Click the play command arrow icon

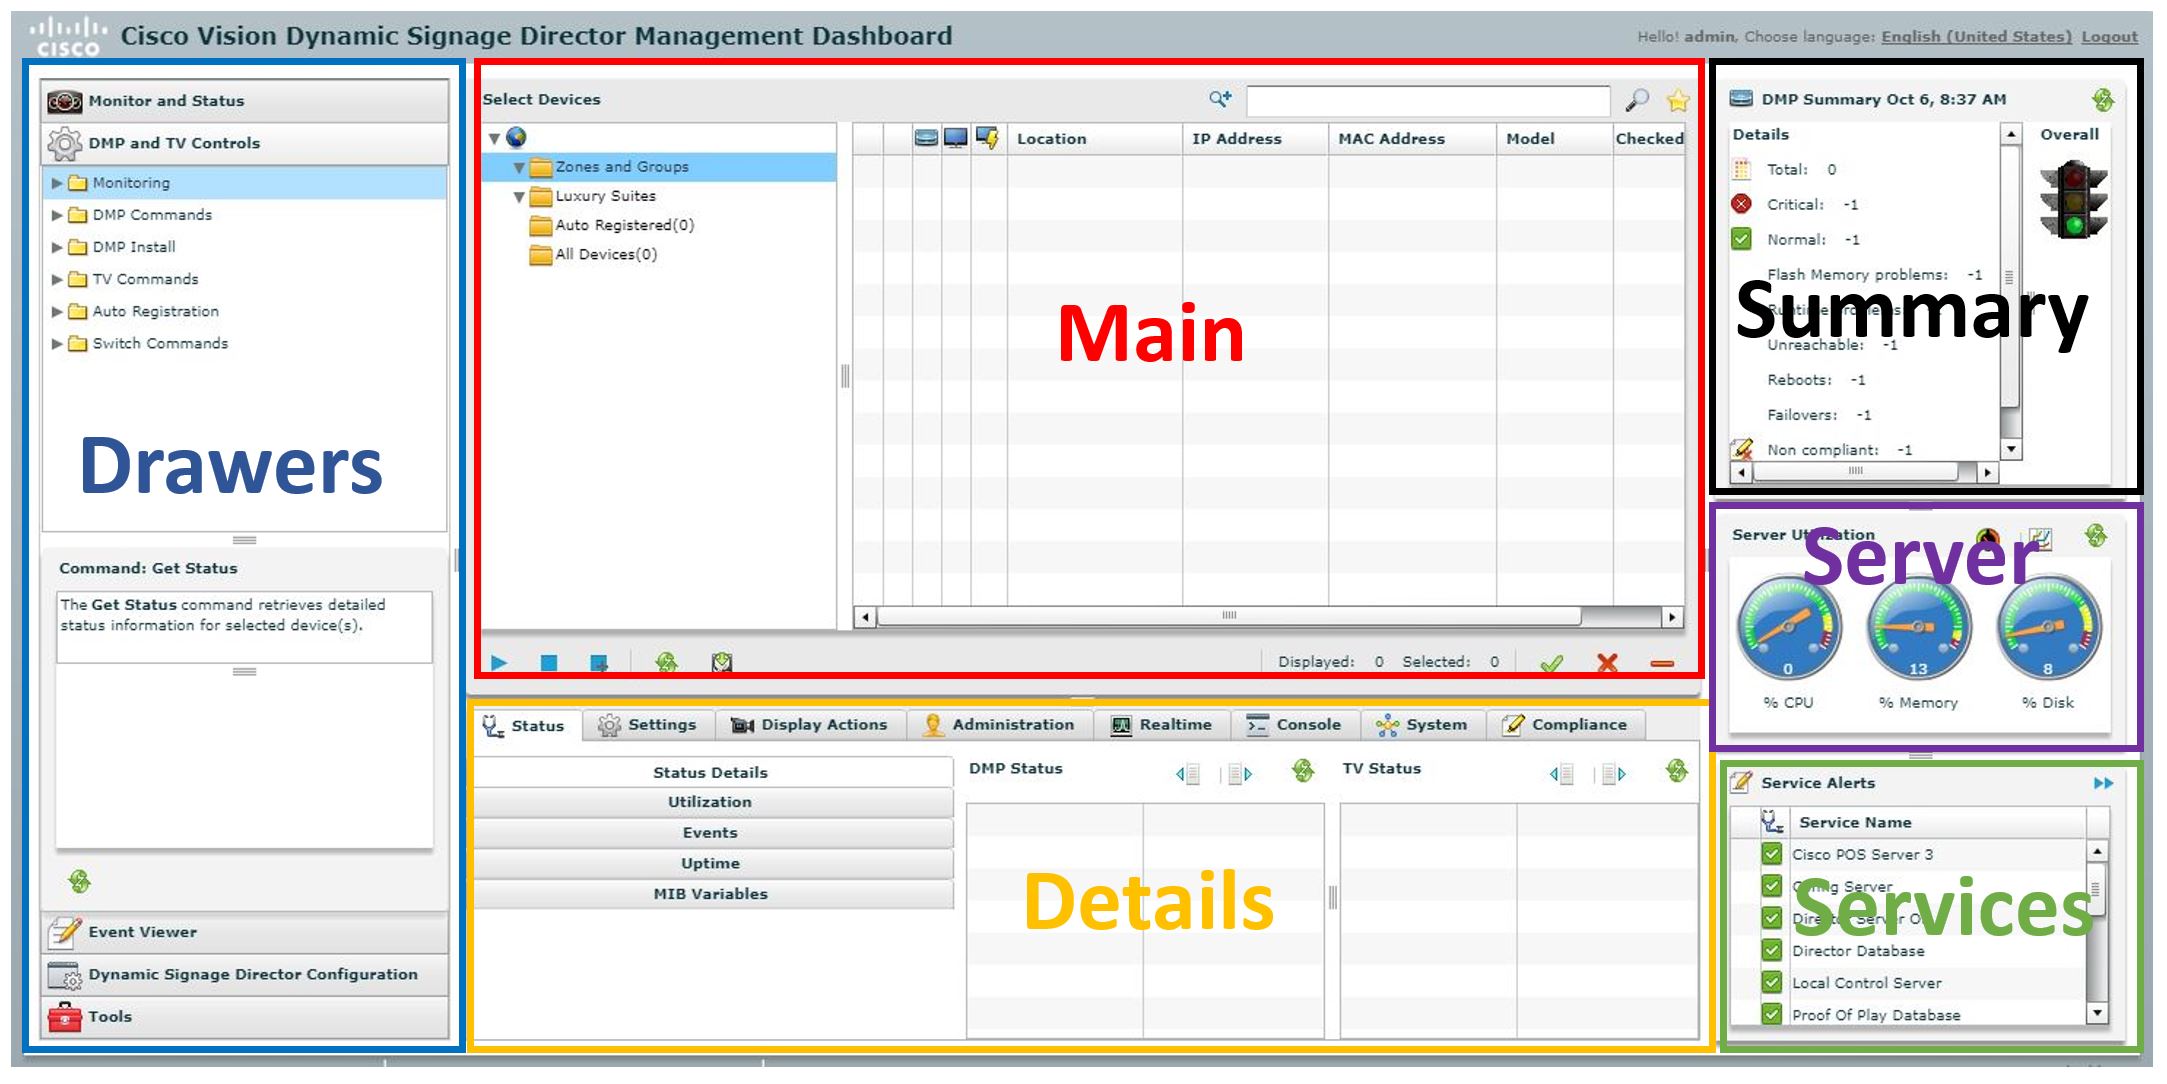tap(499, 662)
